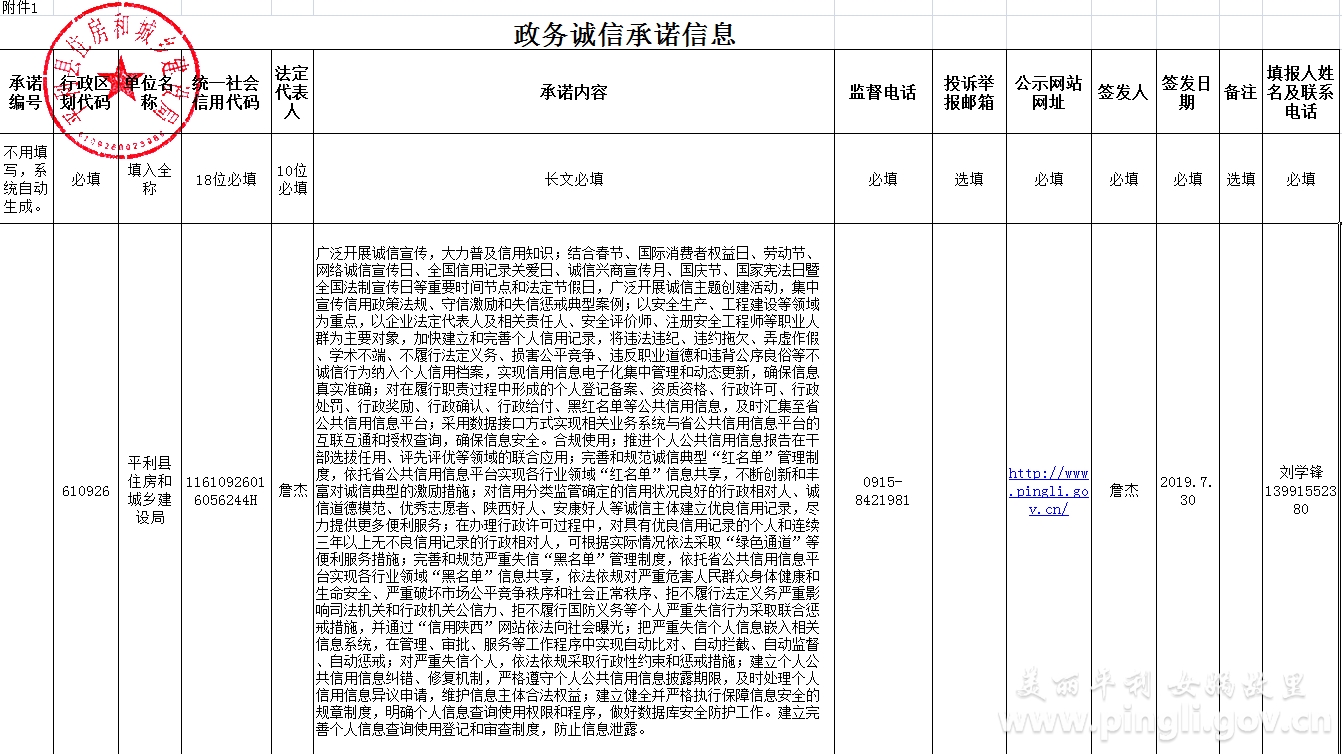Screen dimensions: 1342x754
Task: Select the 统一社会信用代码 header cell
Action: [x=226, y=92]
